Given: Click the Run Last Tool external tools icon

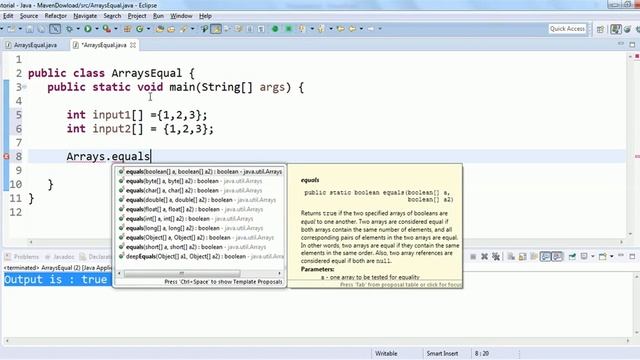Looking at the screenshot, I should point(107,29).
